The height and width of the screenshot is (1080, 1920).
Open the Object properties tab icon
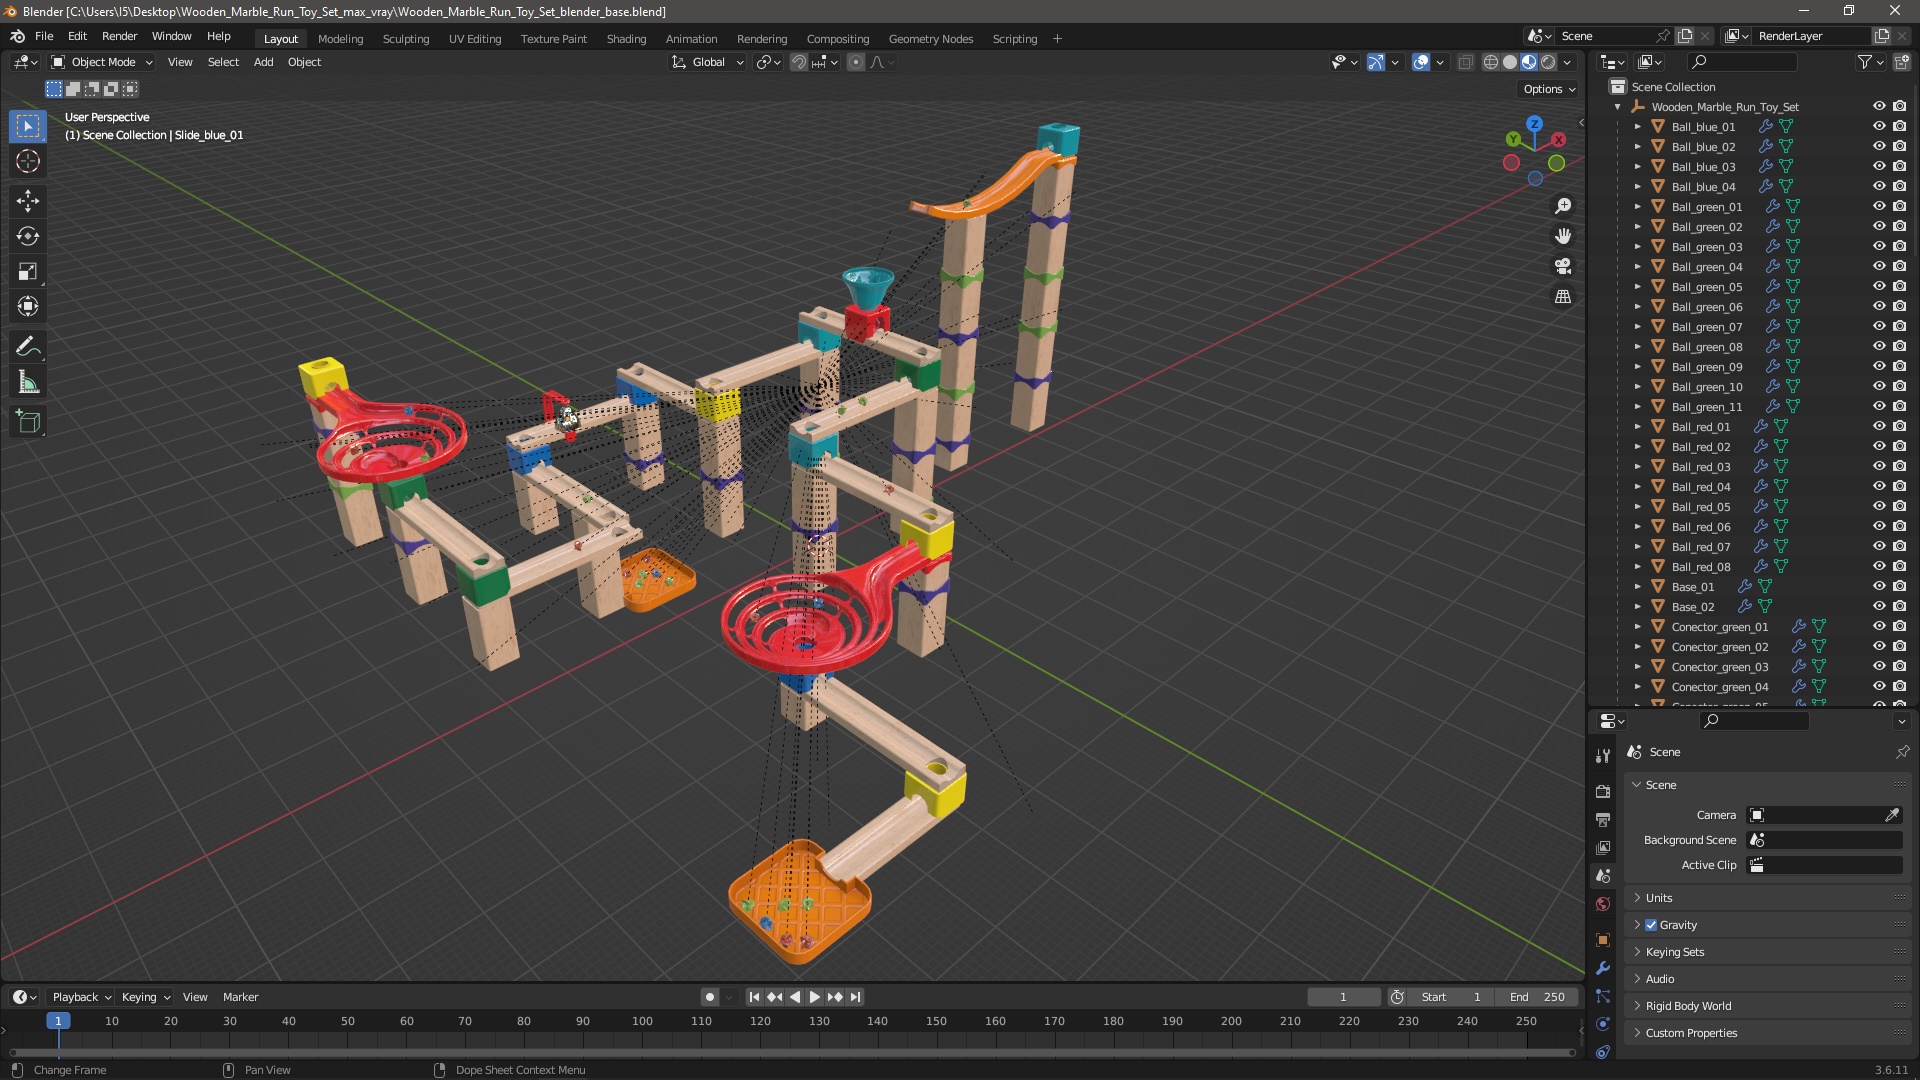pyautogui.click(x=1603, y=940)
